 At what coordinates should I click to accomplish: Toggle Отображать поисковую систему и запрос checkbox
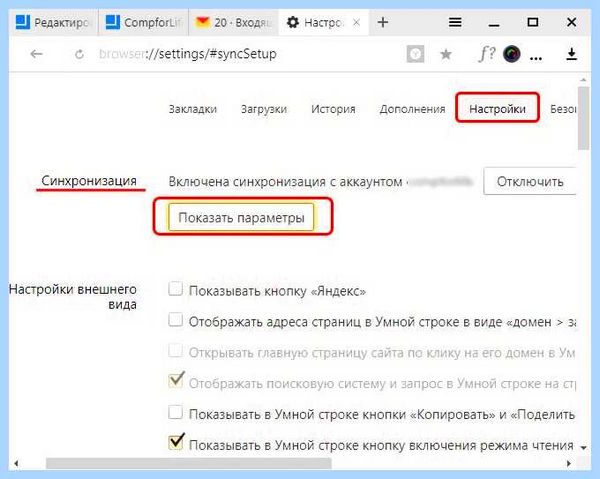(176, 380)
